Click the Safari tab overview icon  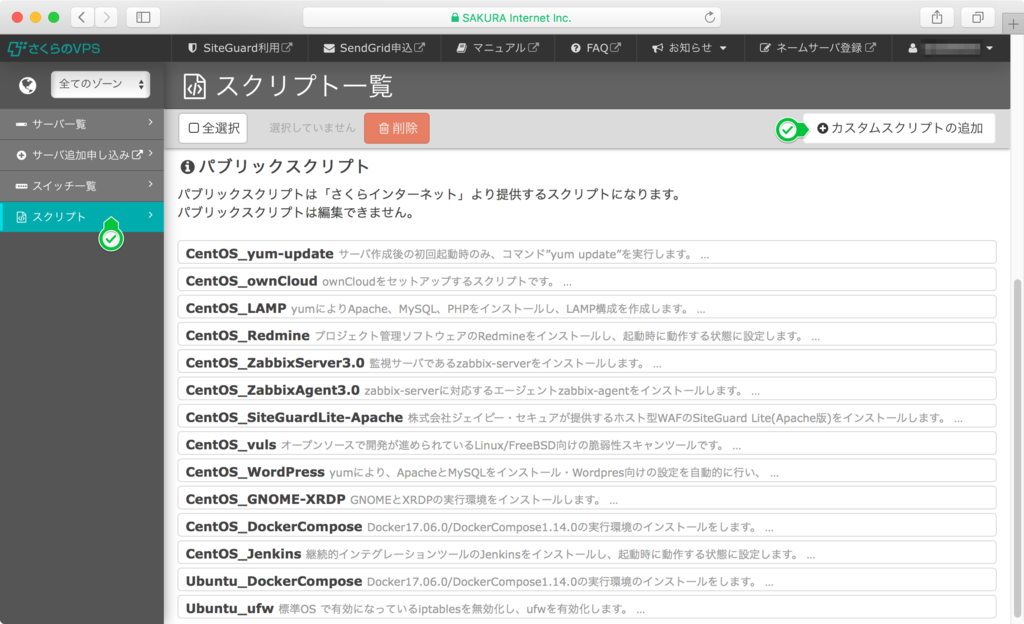pos(977,17)
